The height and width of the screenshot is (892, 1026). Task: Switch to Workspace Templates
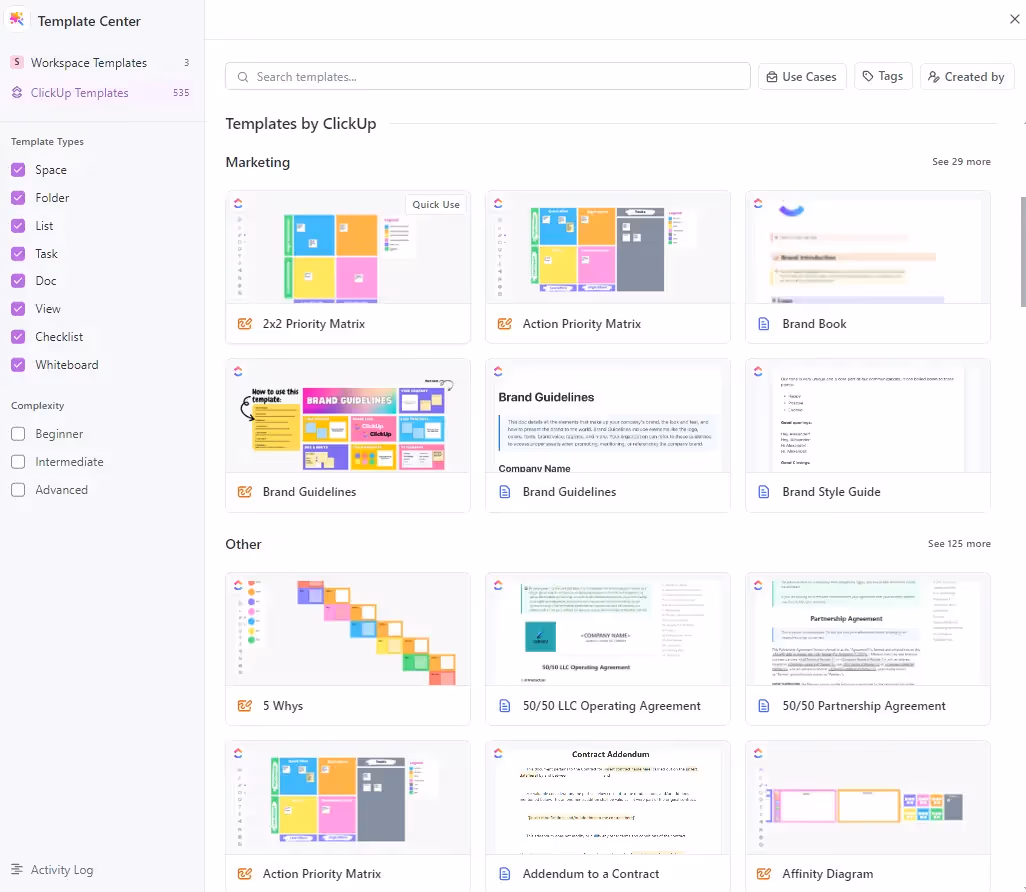(x=89, y=63)
